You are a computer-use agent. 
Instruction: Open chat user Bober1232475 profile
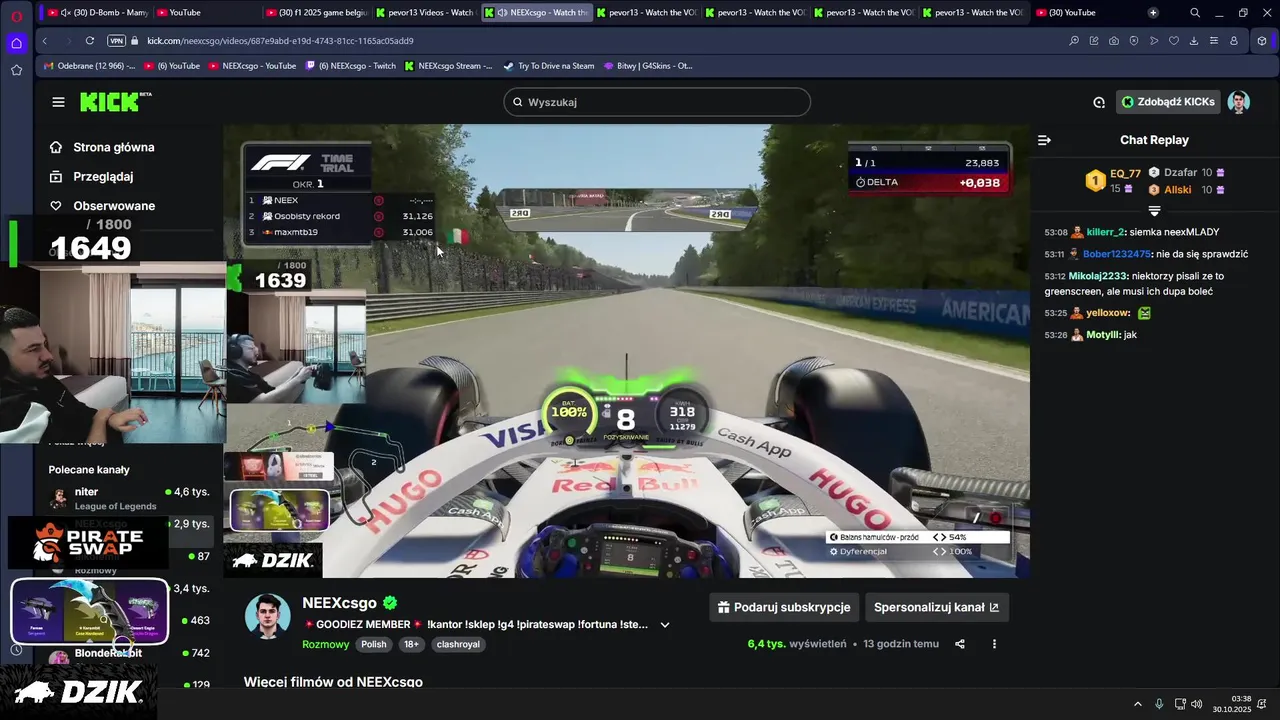(x=1117, y=254)
